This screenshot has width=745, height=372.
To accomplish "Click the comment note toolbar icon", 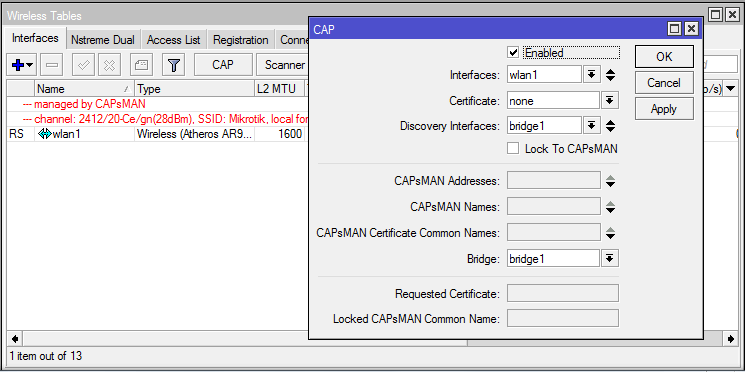I will [x=141, y=65].
